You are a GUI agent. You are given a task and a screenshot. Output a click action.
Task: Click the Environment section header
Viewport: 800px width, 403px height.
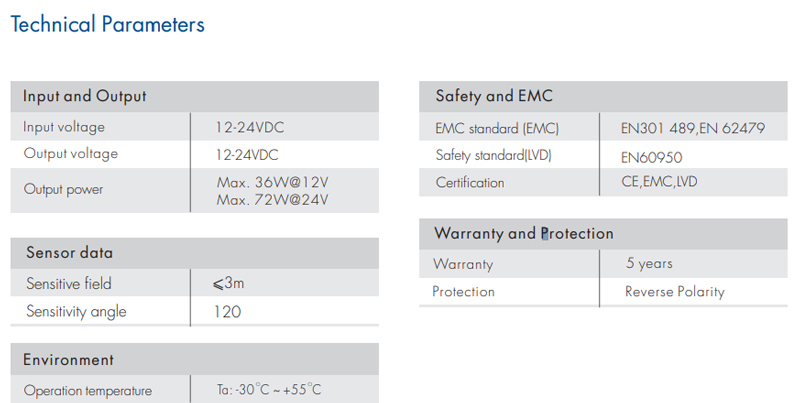pyautogui.click(x=69, y=360)
